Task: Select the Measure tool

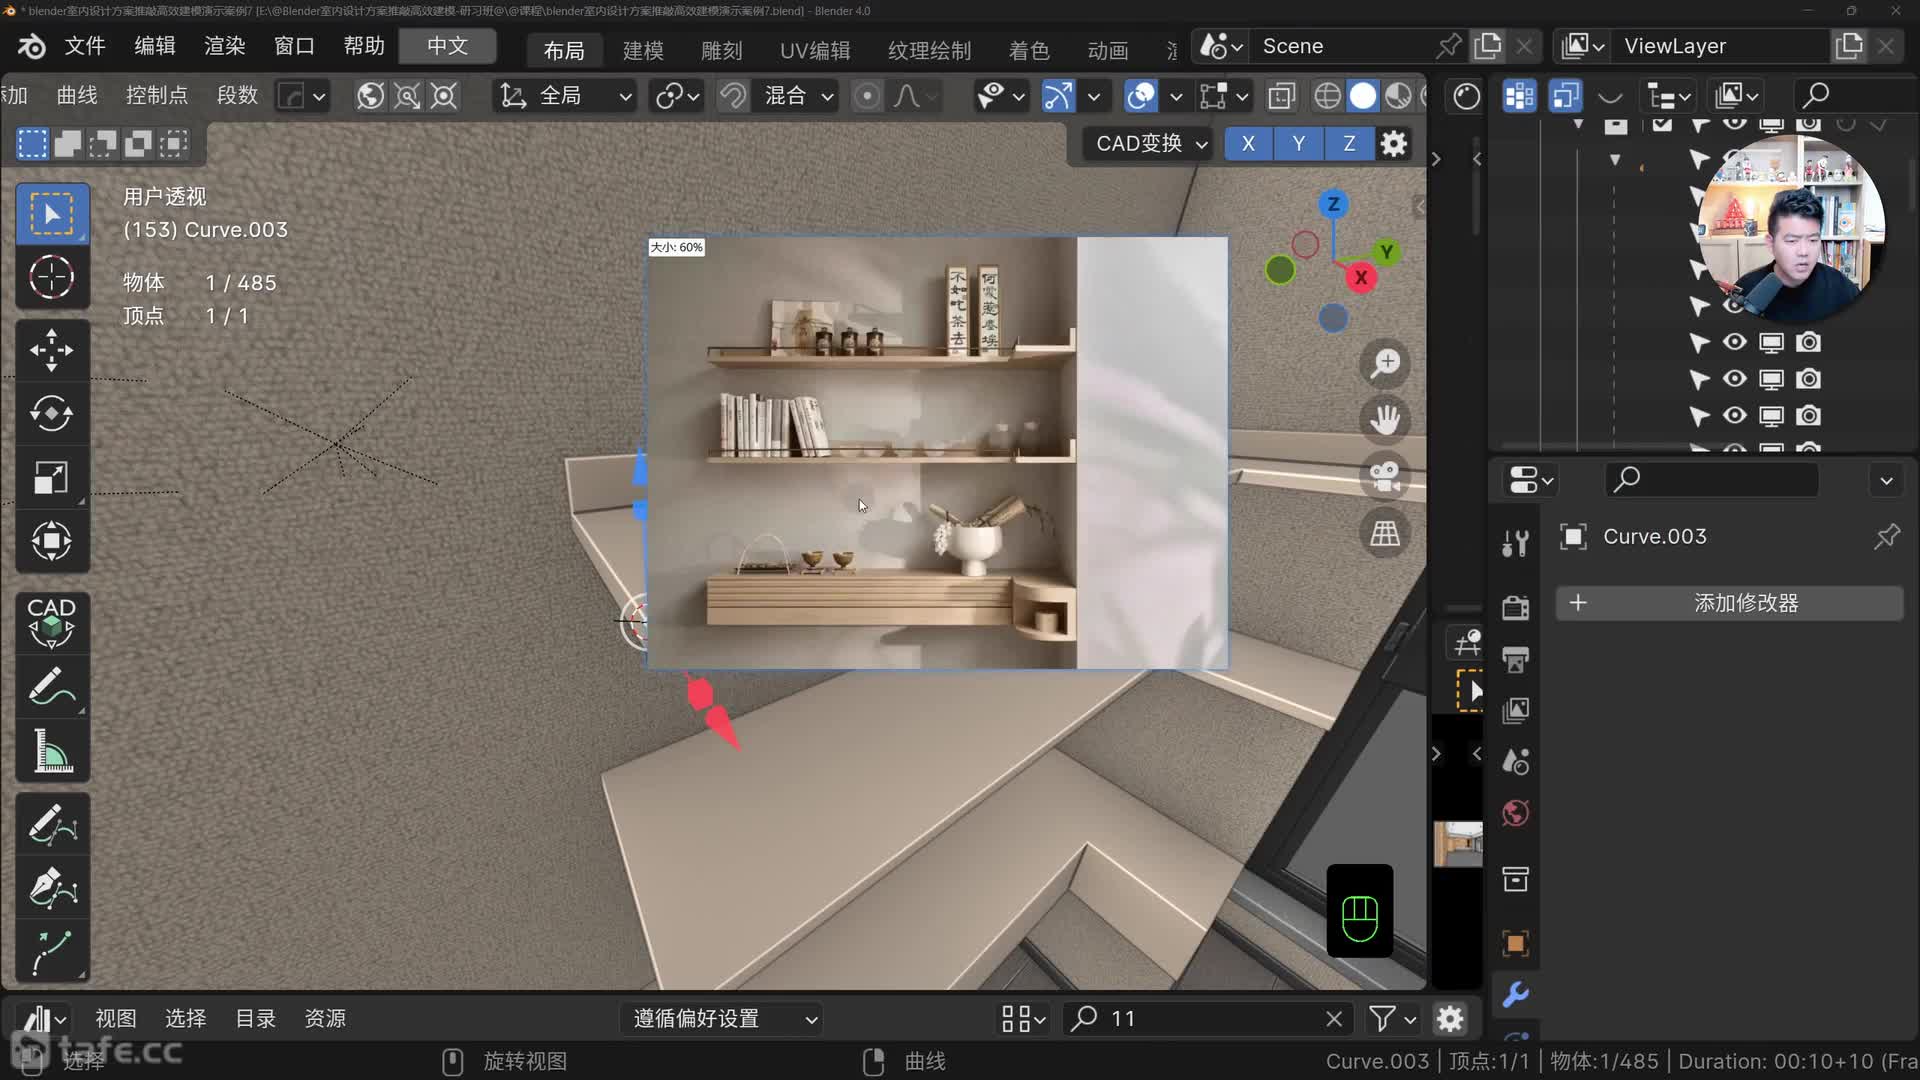Action: click(51, 750)
